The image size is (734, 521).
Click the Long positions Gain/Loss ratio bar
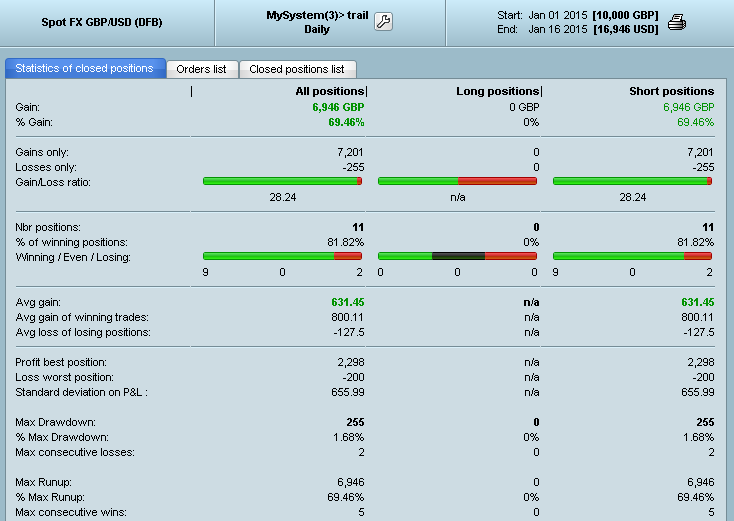coord(457,181)
